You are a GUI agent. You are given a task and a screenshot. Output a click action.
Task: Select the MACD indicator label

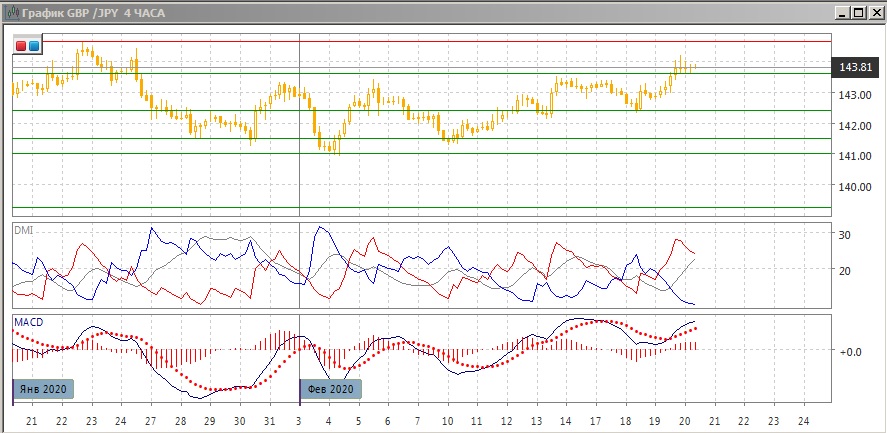(x=28, y=322)
